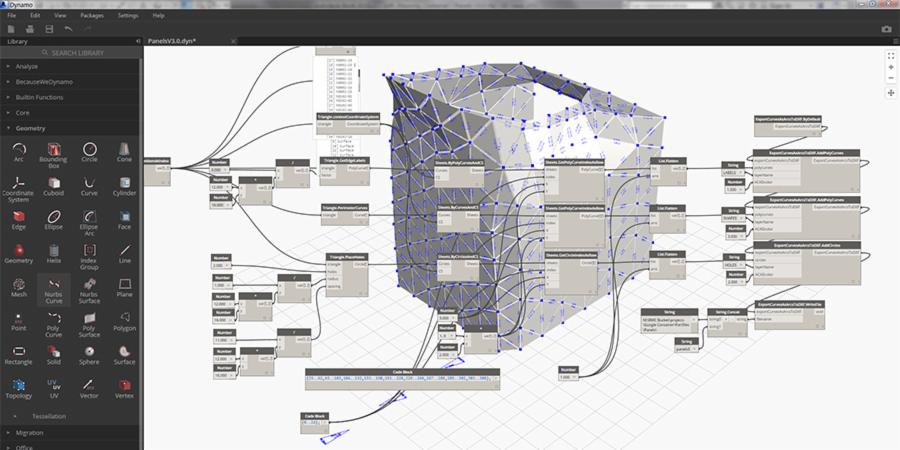This screenshot has height=450, width=900.
Task: Click the Open file toolbar icon
Action: 30,29
